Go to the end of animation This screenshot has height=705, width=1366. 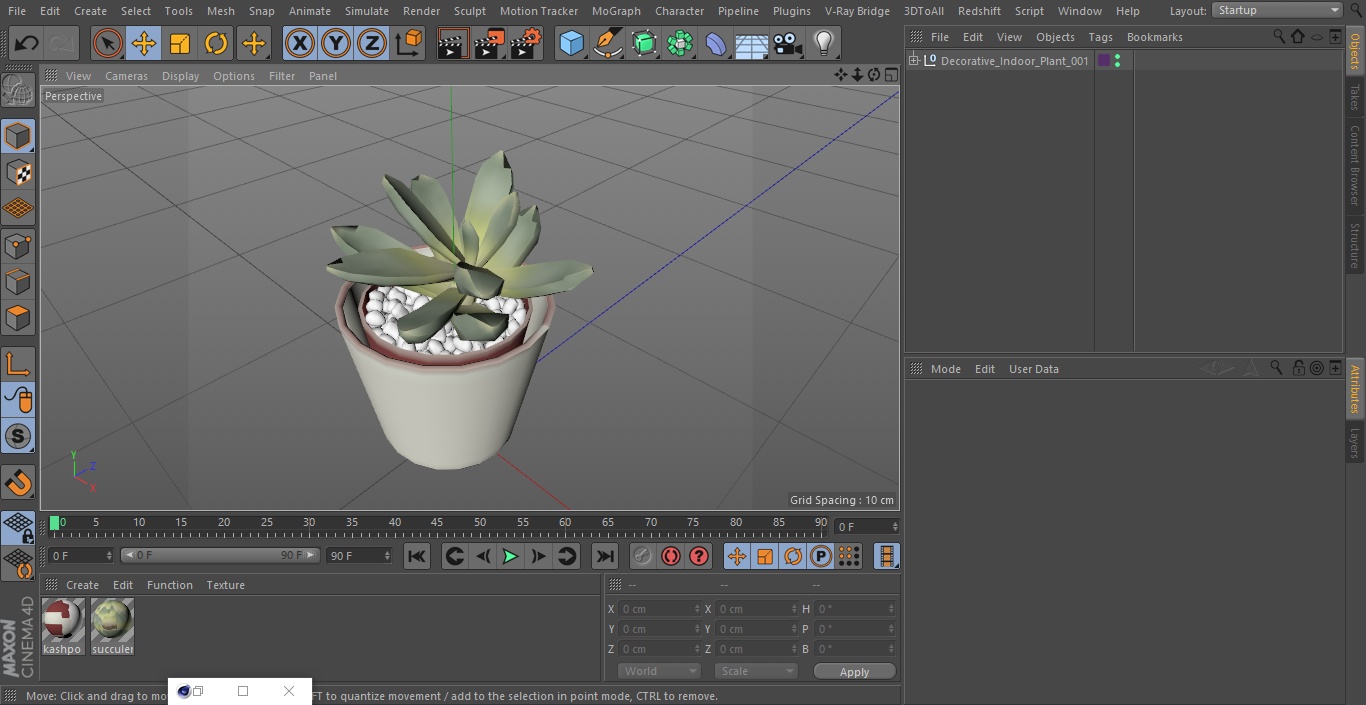pyautogui.click(x=605, y=556)
